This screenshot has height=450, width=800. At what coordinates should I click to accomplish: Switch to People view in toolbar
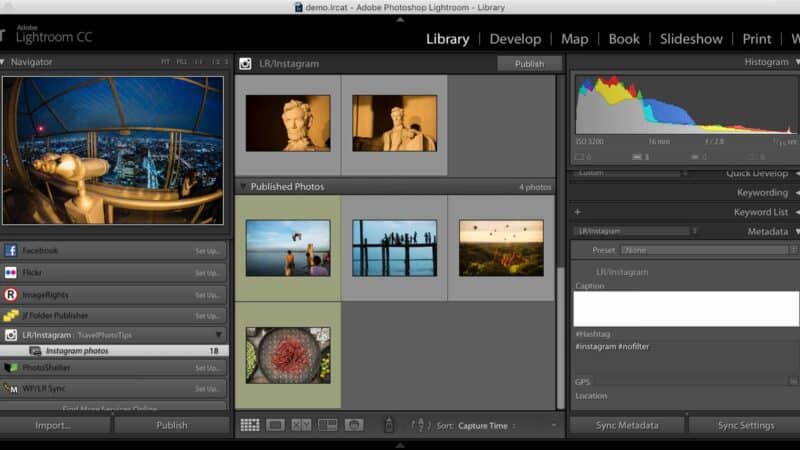pyautogui.click(x=354, y=425)
